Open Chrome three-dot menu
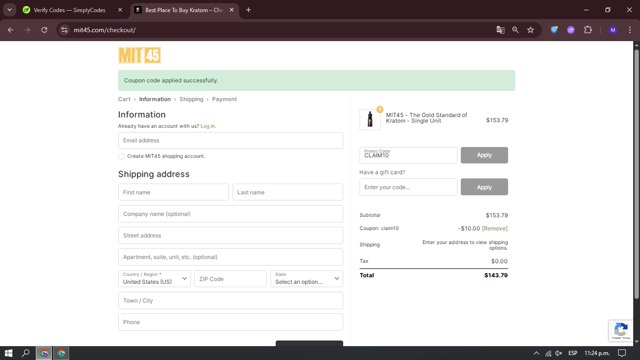Image resolution: width=640 pixels, height=360 pixels. [629, 30]
